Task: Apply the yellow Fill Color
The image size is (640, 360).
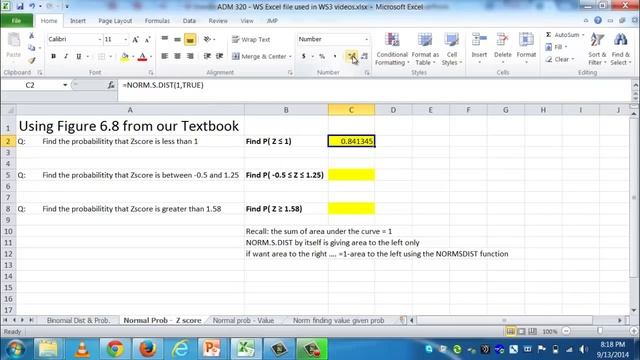Action: [x=125, y=57]
